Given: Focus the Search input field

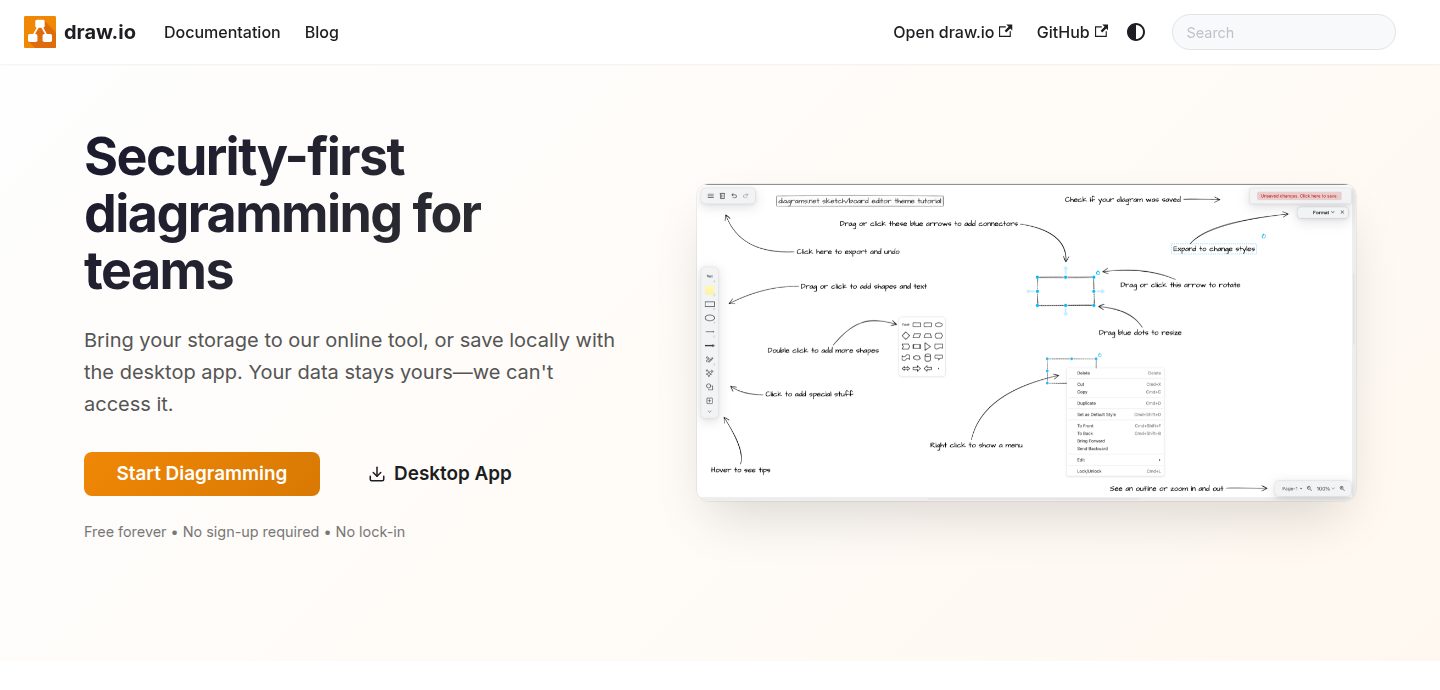Looking at the screenshot, I should [x=1284, y=32].
